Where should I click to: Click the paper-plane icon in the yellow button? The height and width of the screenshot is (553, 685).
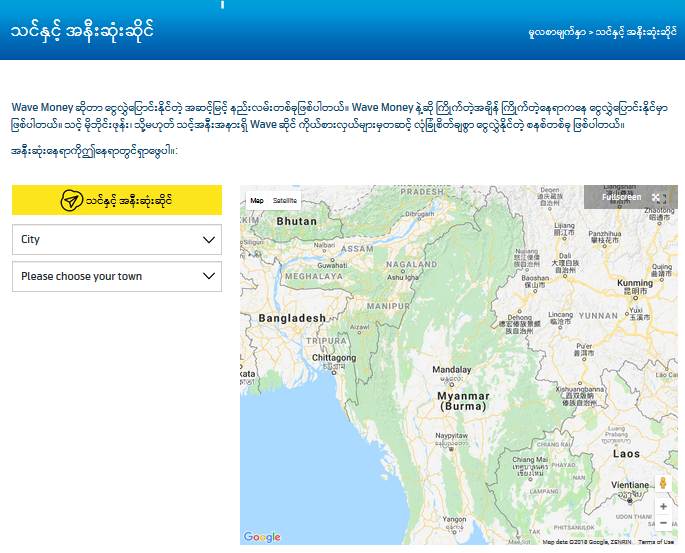pyautogui.click(x=71, y=200)
